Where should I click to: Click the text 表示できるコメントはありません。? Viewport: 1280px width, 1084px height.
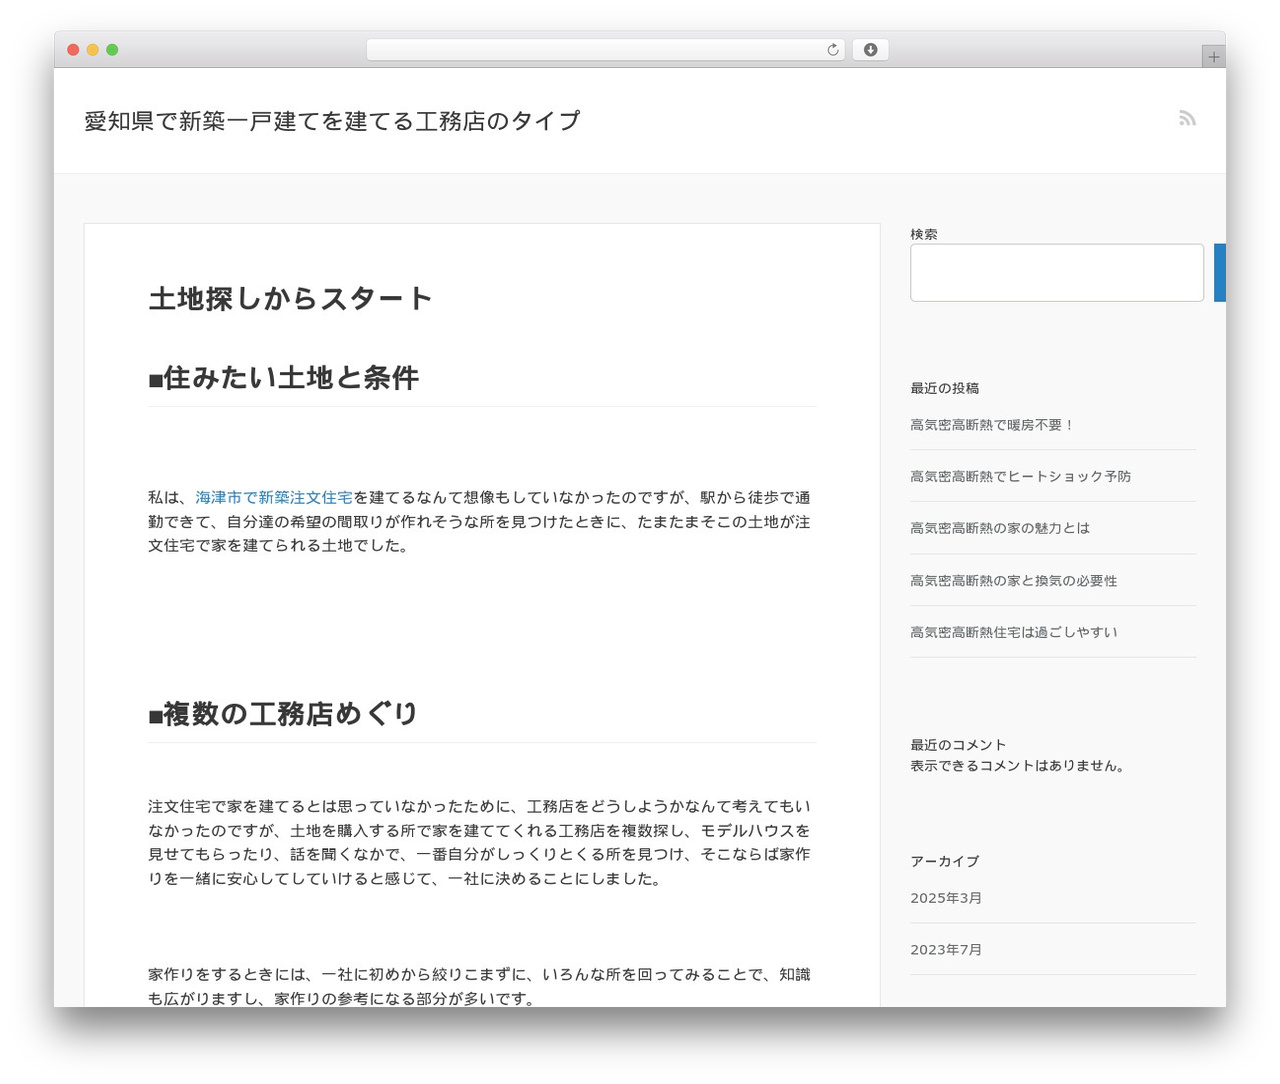[1020, 766]
